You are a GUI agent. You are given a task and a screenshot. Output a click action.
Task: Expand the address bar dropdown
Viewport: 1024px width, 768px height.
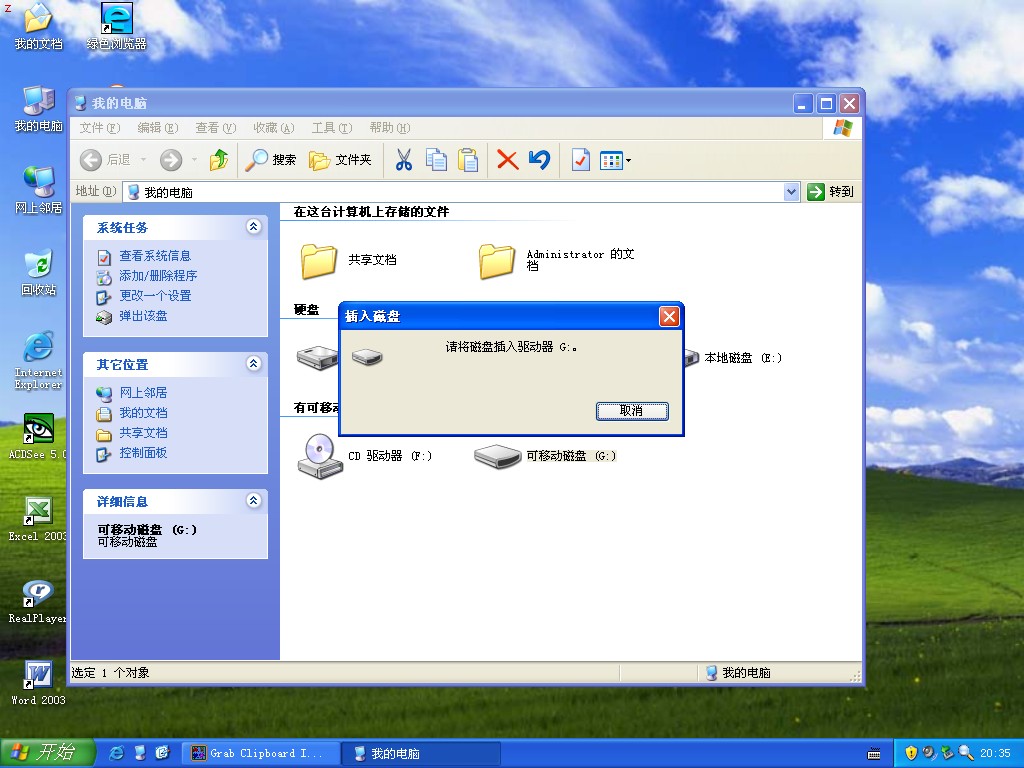[792, 192]
